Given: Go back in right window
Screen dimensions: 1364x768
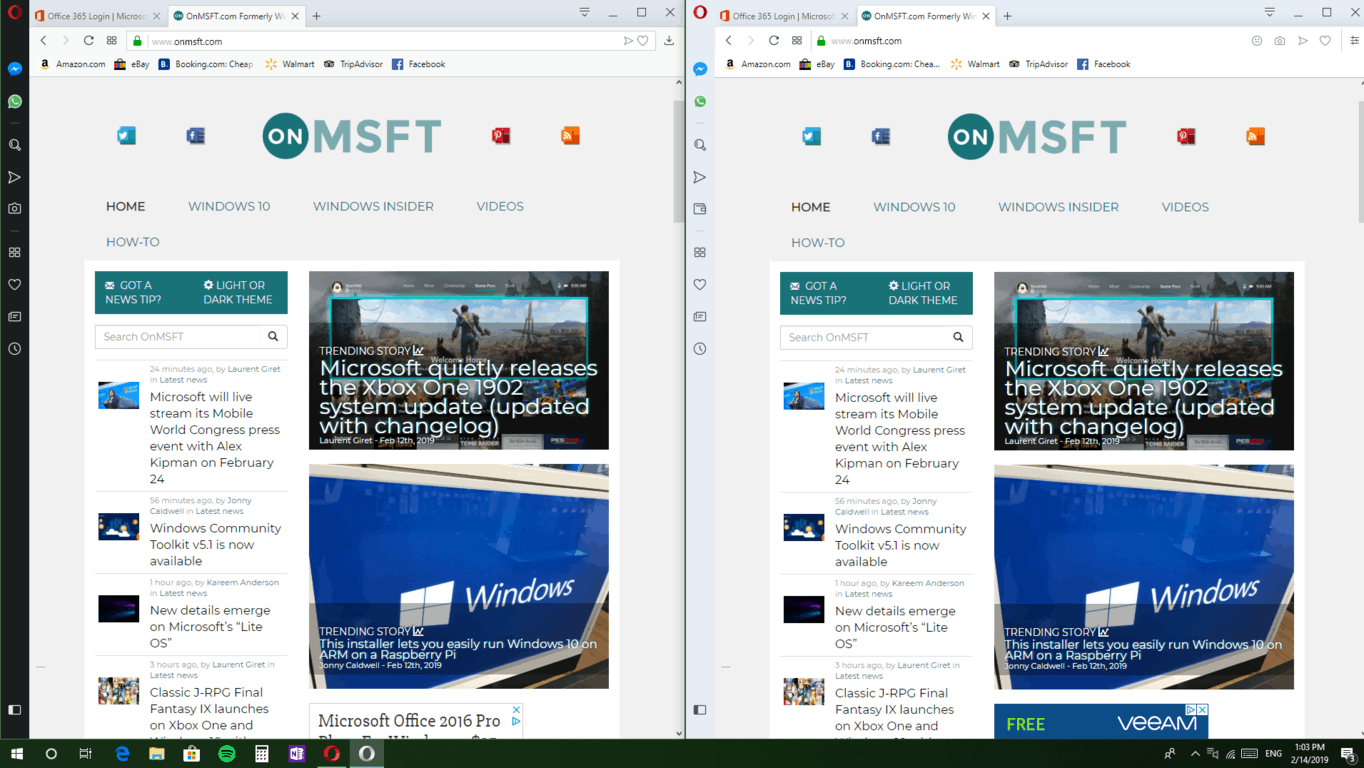Looking at the screenshot, I should 729,41.
